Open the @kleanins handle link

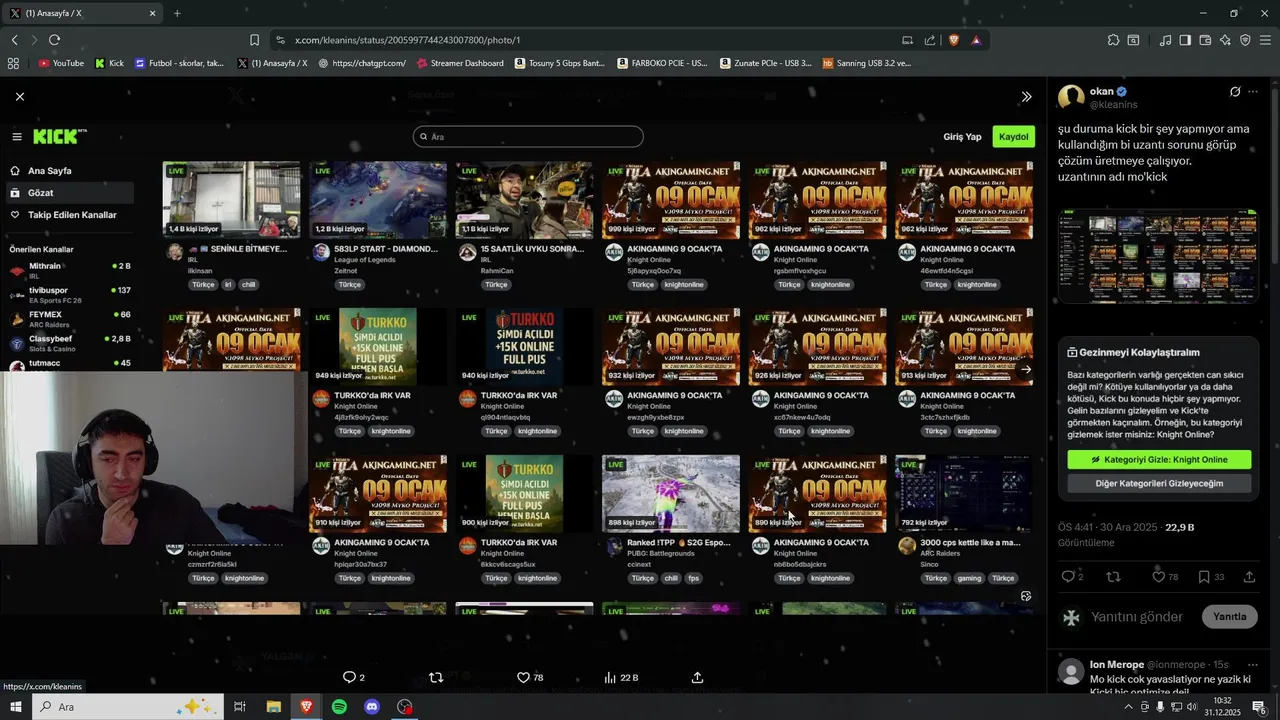tap(1113, 105)
